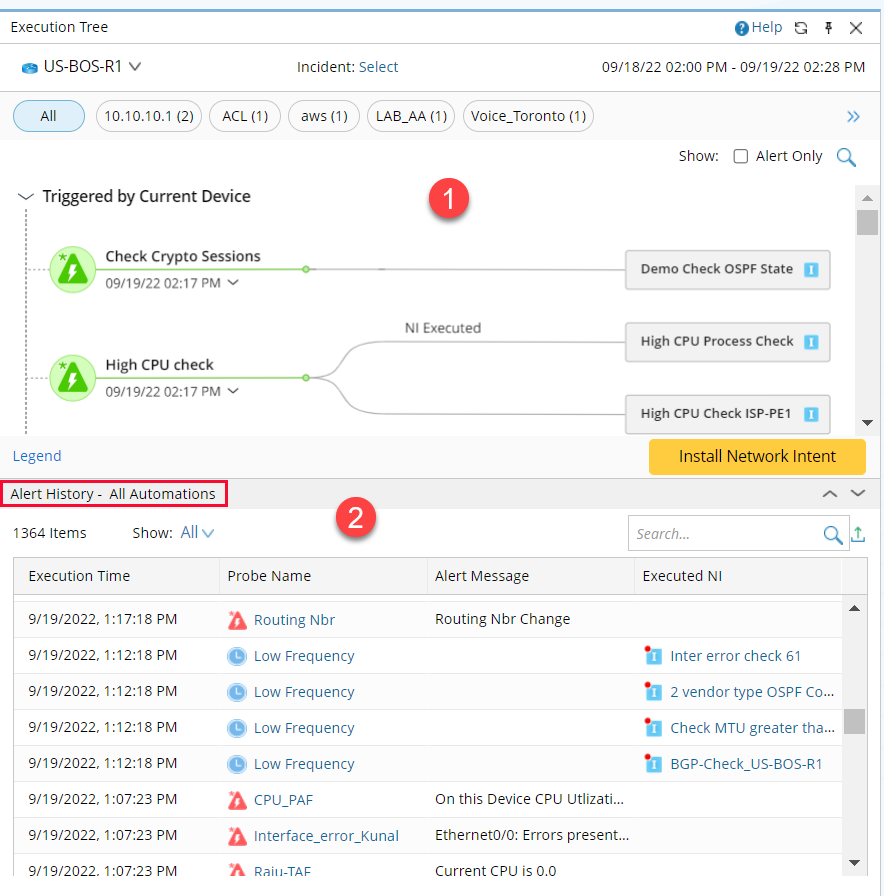
Task: Enable the Alert Only checkbox
Action: click(740, 156)
